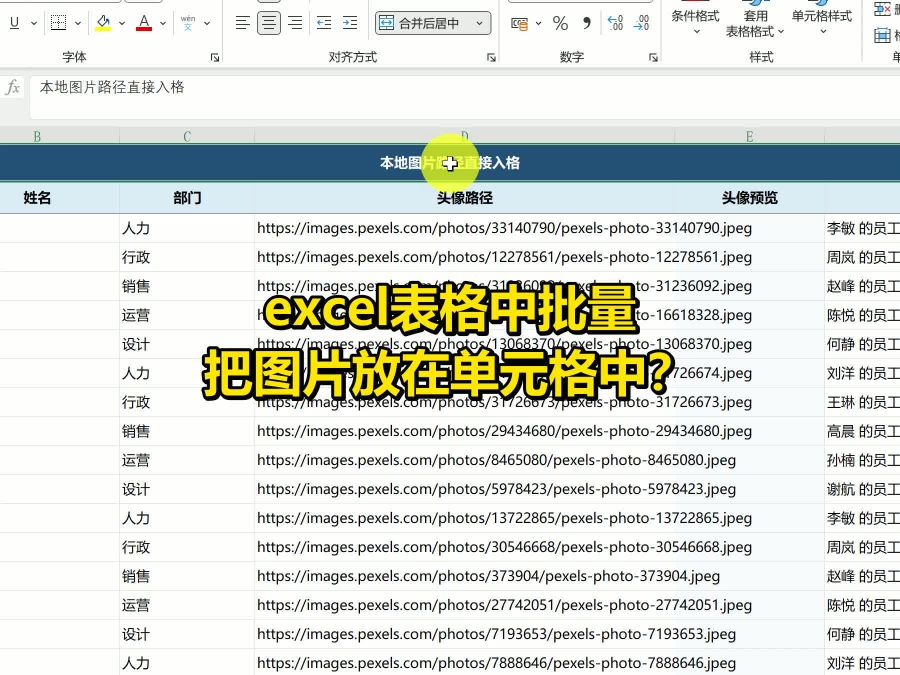Apply comma thousands separator style
The width and height of the screenshot is (900, 675).
(x=587, y=23)
